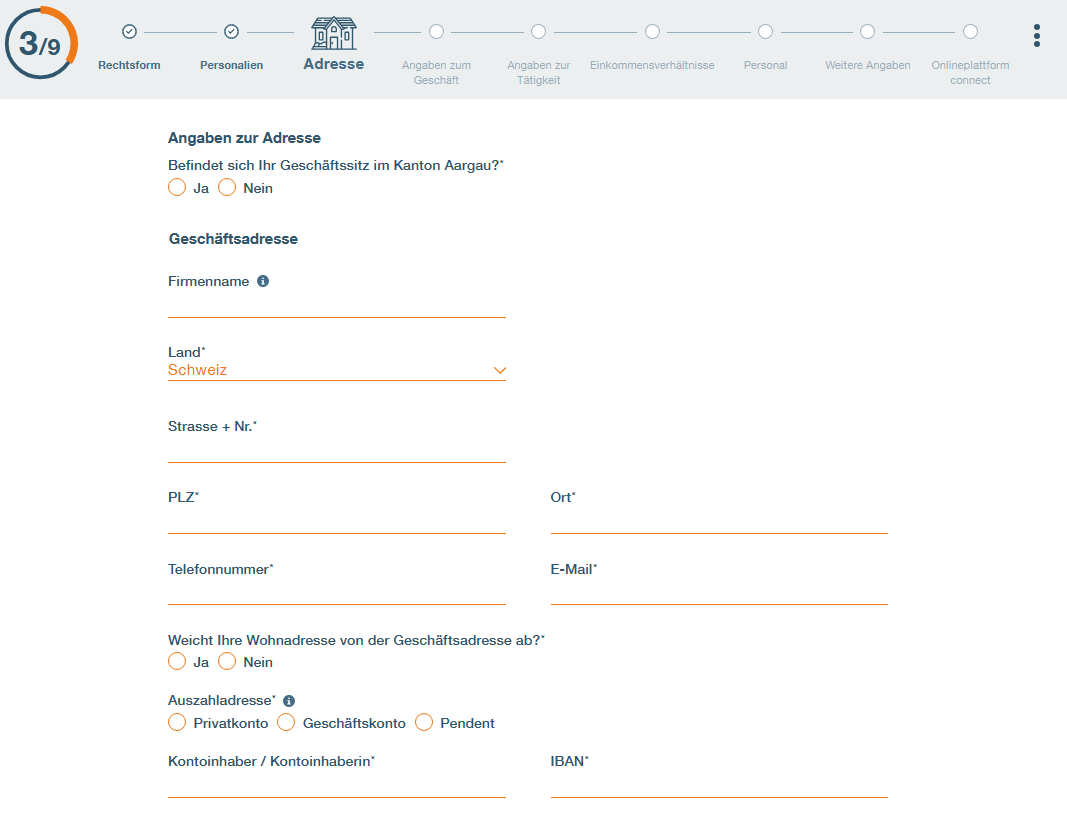This screenshot has width=1067, height=828.
Task: Click the completed Rechtsform checkmark icon
Action: click(x=129, y=32)
